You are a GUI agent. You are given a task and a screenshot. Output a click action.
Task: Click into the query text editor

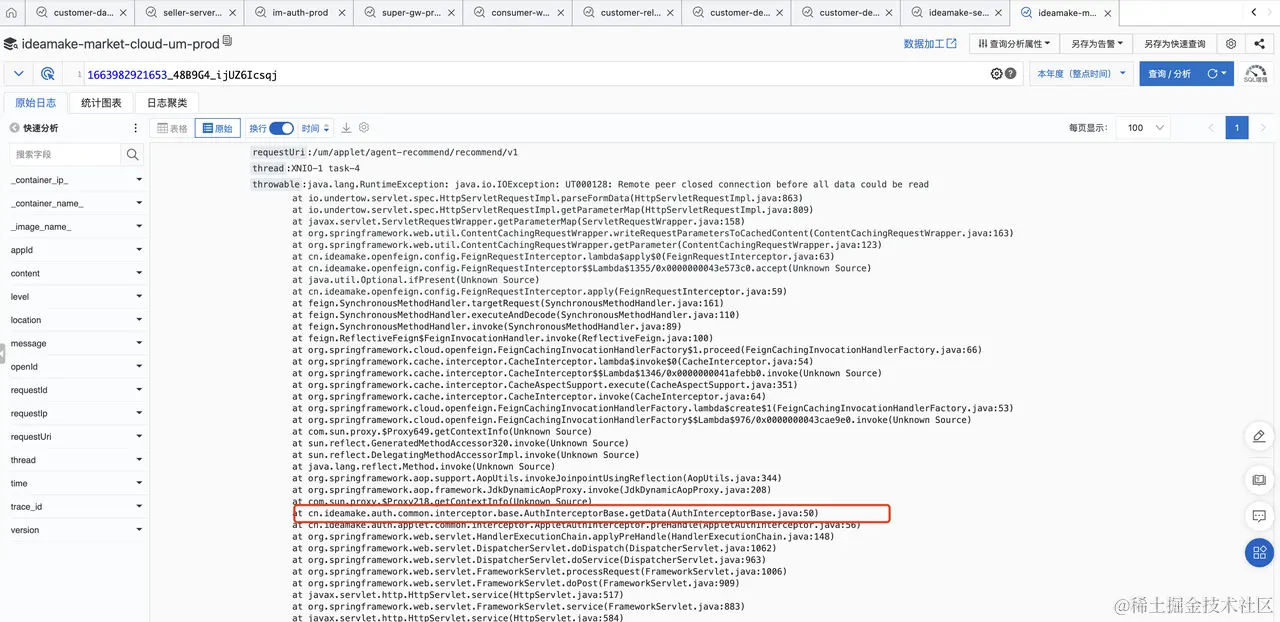535,74
